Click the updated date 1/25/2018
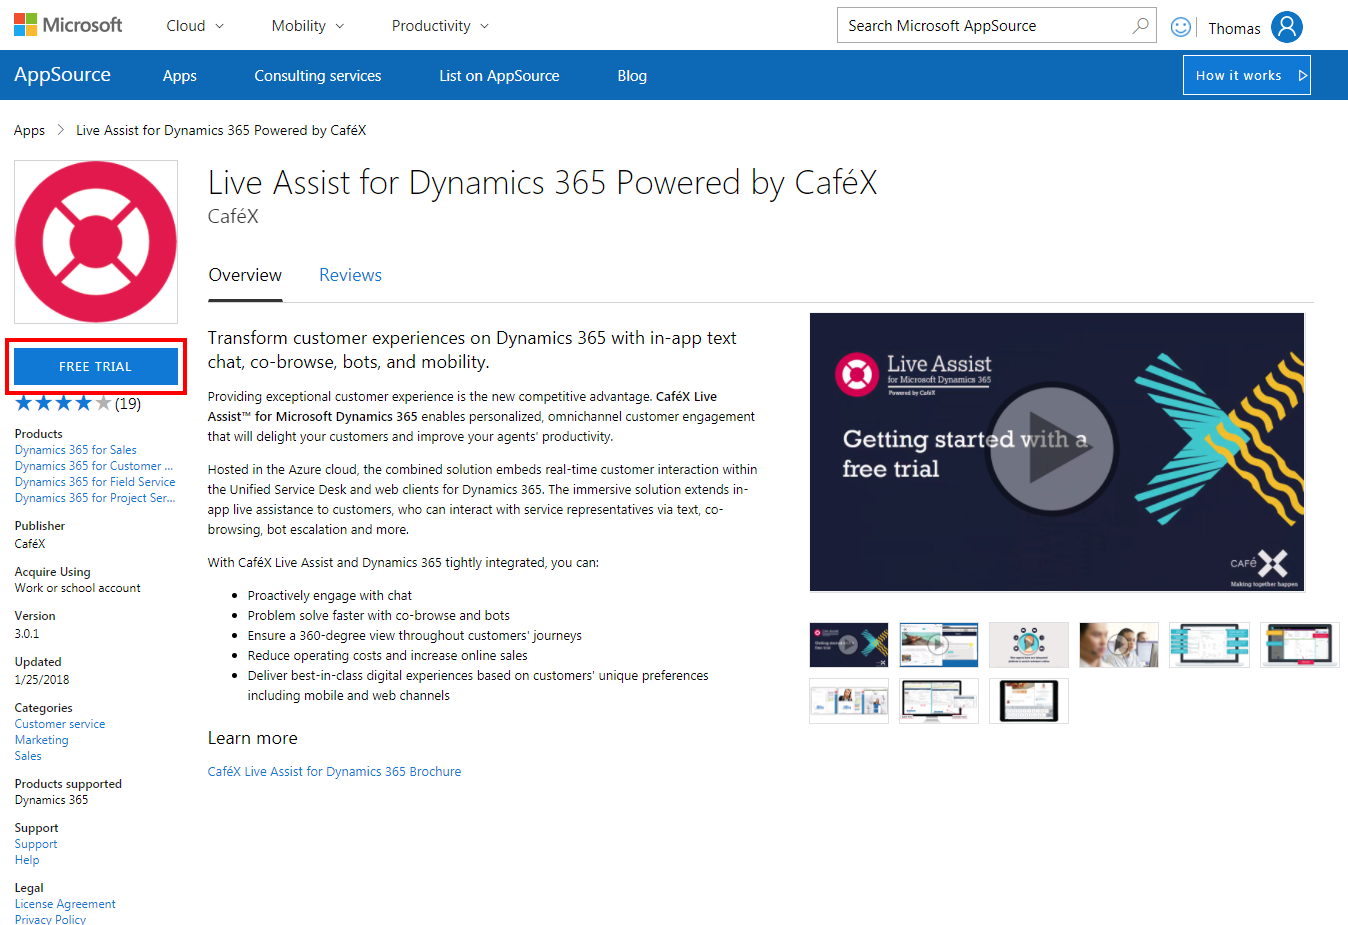 [x=42, y=680]
